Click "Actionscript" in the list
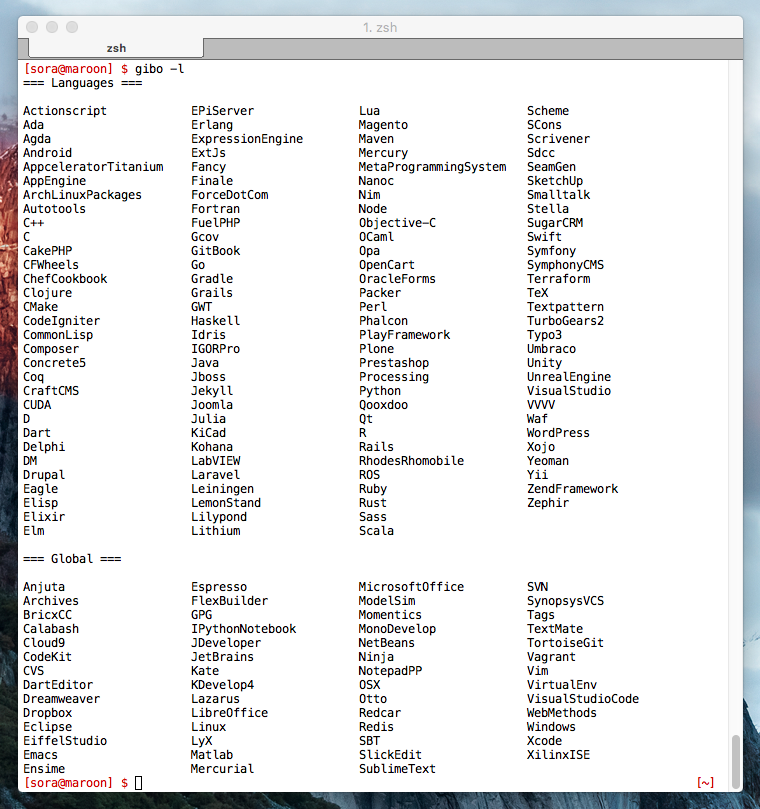760x809 pixels. (65, 111)
